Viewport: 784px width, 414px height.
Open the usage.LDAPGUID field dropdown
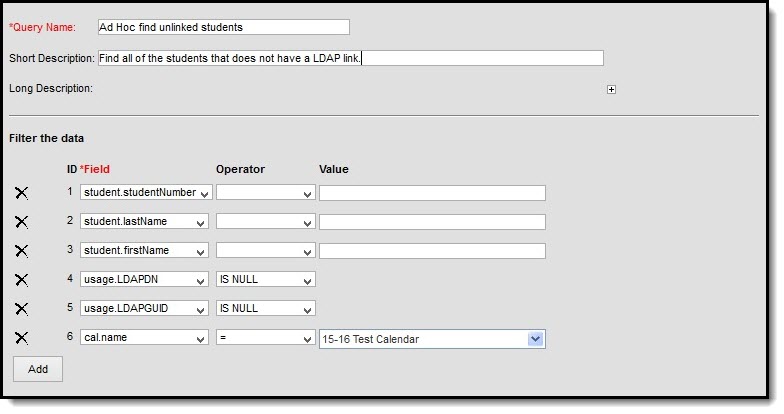[146, 309]
